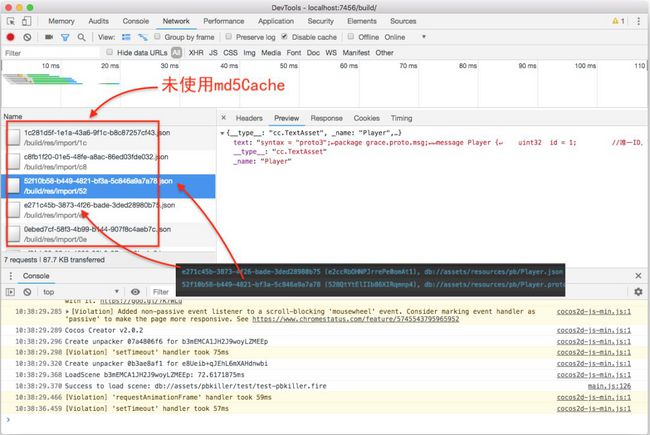Click the network Filter text field
The image size is (650, 435).
[x=51, y=53]
